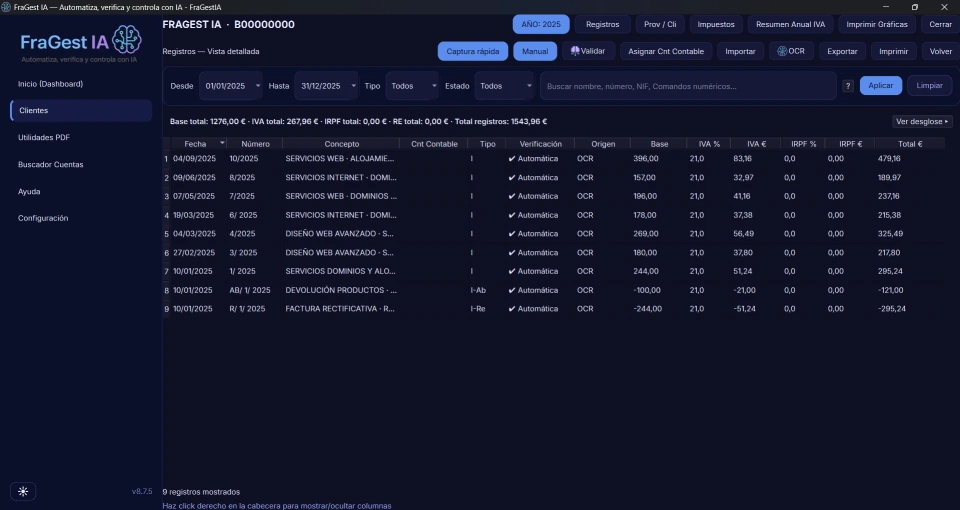This screenshot has width=960, height=510.
Task: Click the FraGest IA brain logo
Action: pyautogui.click(x=127, y=39)
